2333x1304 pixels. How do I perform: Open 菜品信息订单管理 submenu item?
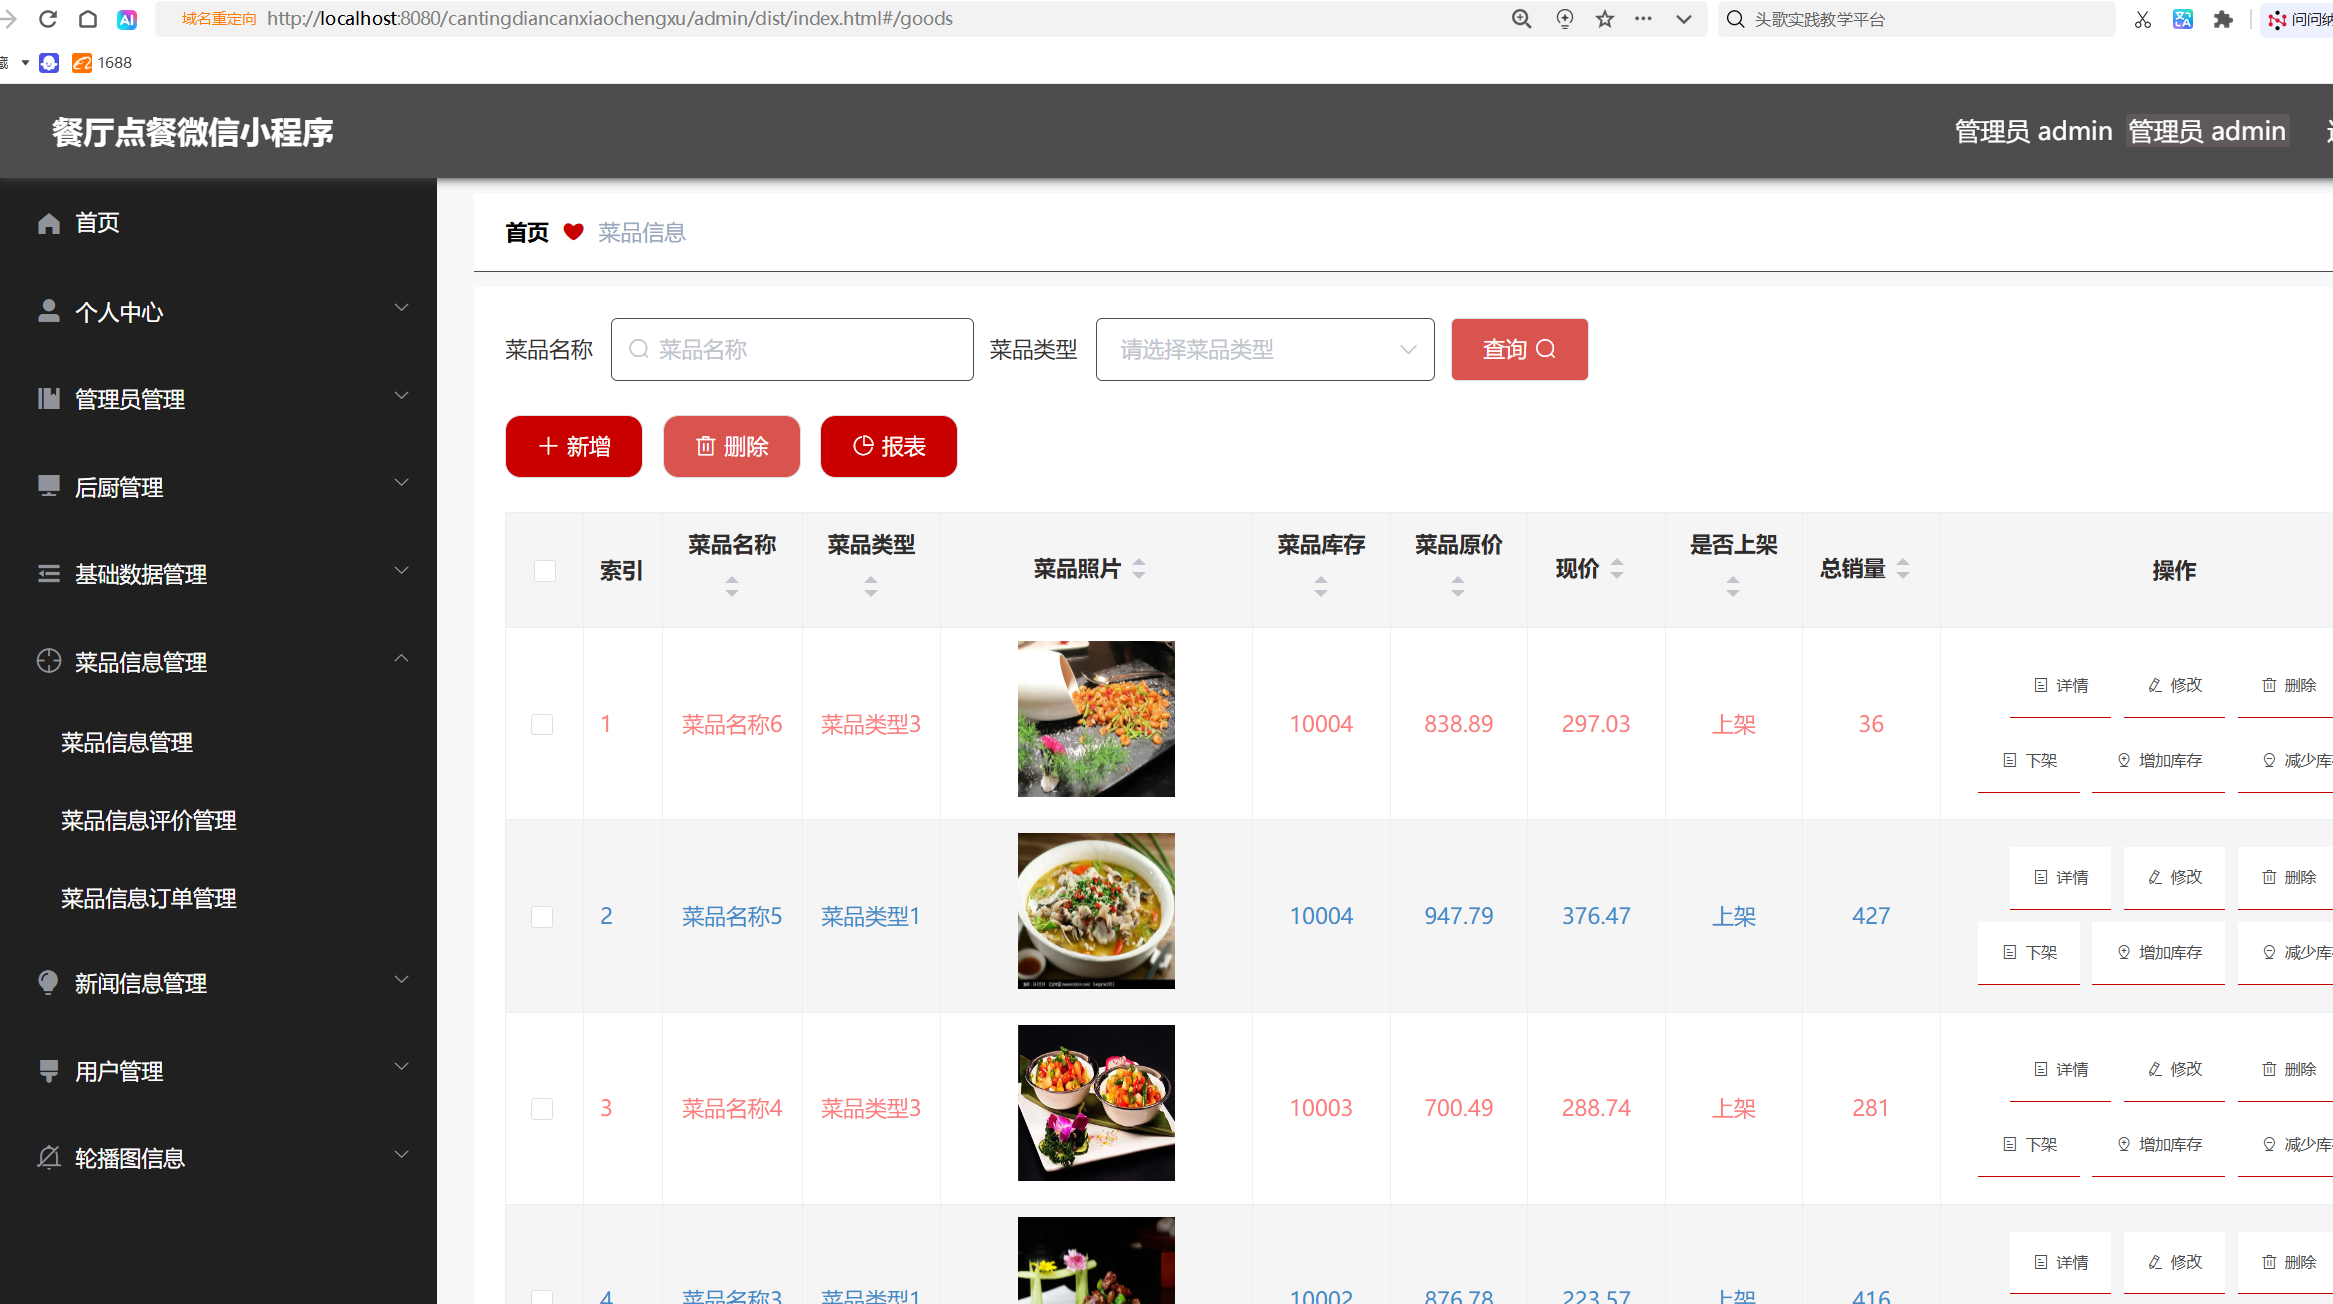coord(148,897)
